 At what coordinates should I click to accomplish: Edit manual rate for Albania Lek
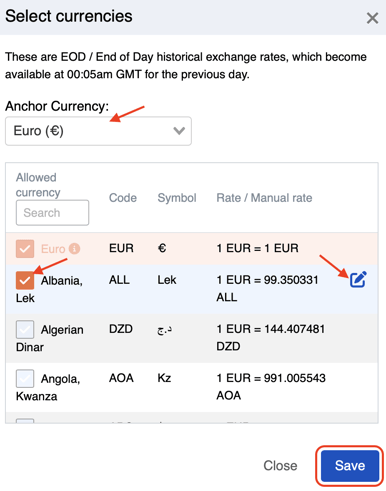[358, 279]
